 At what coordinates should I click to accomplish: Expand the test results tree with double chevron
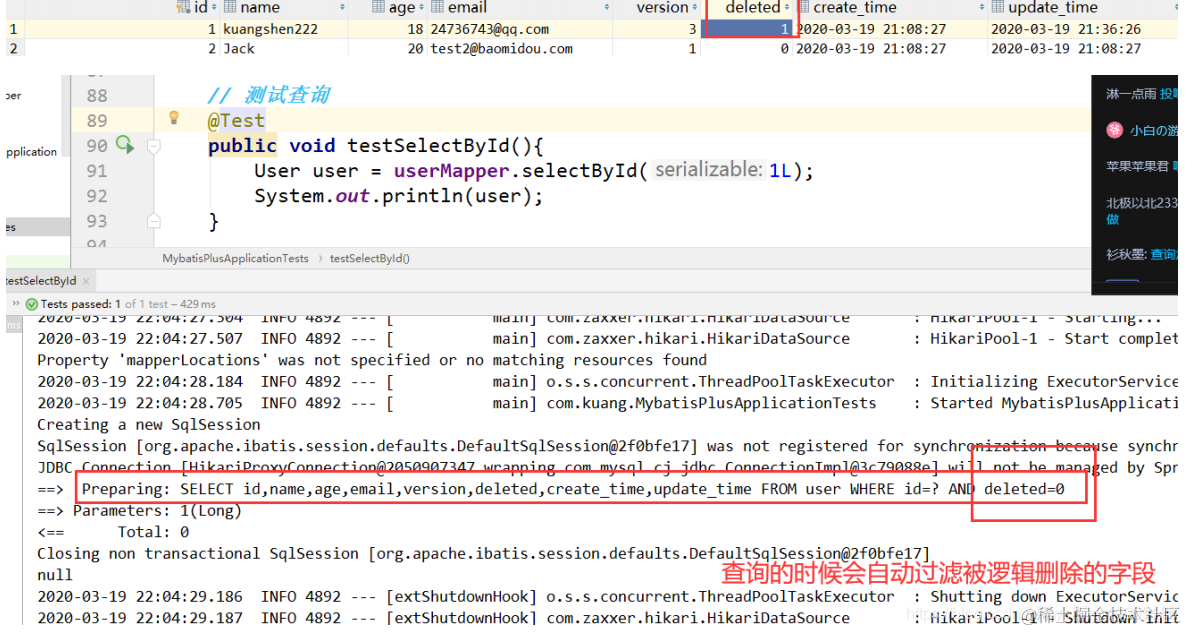[15, 304]
